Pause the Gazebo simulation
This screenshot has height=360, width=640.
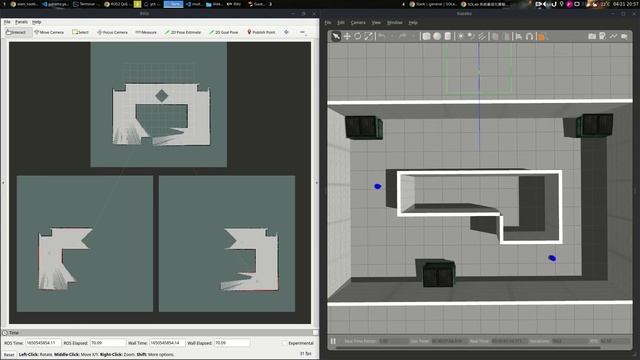coord(333,341)
